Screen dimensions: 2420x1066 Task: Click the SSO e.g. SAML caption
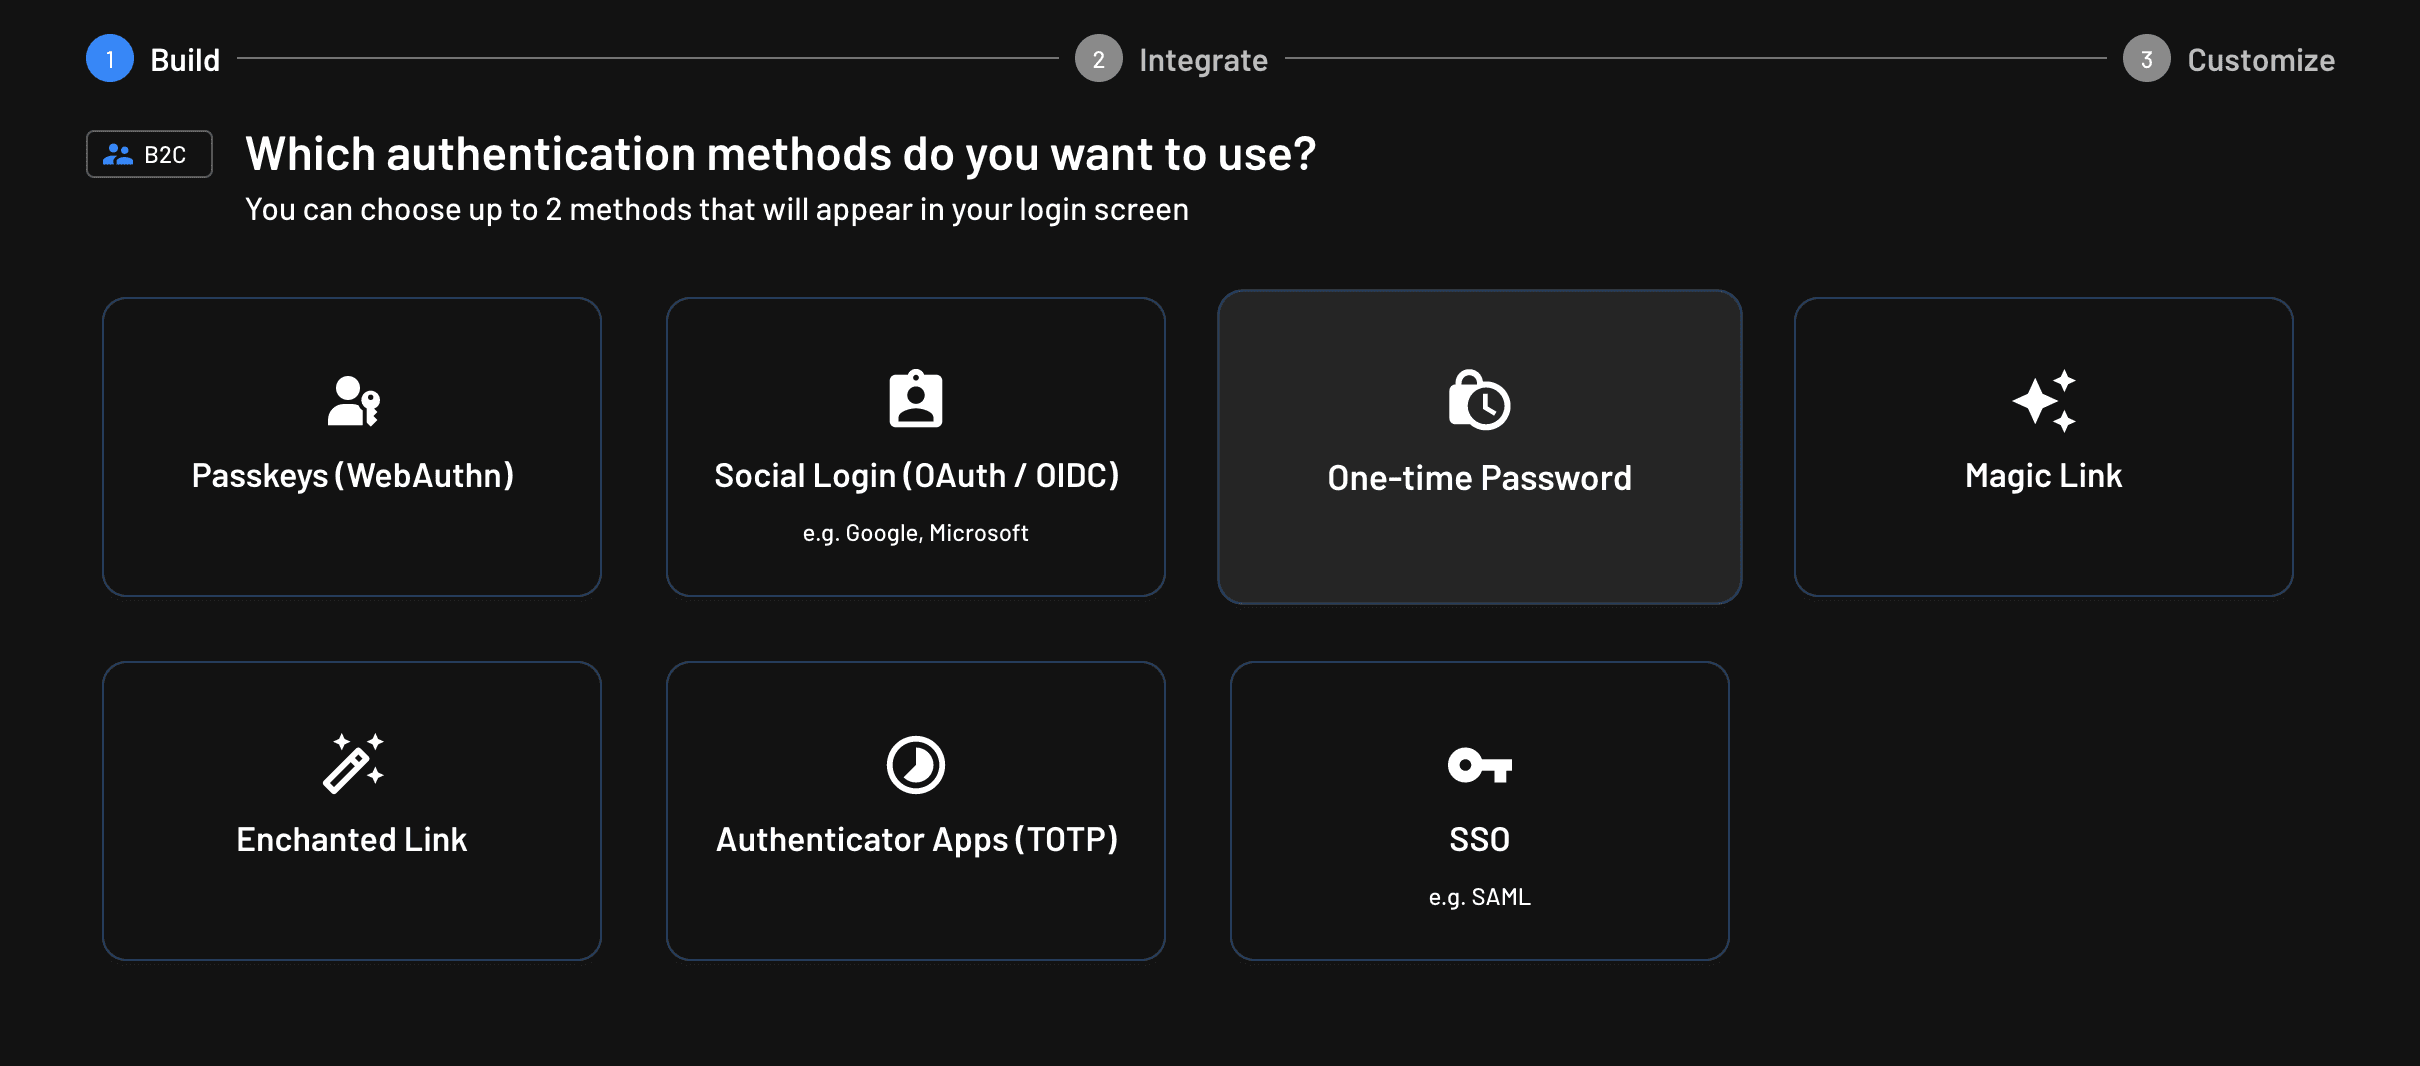coord(1479,897)
